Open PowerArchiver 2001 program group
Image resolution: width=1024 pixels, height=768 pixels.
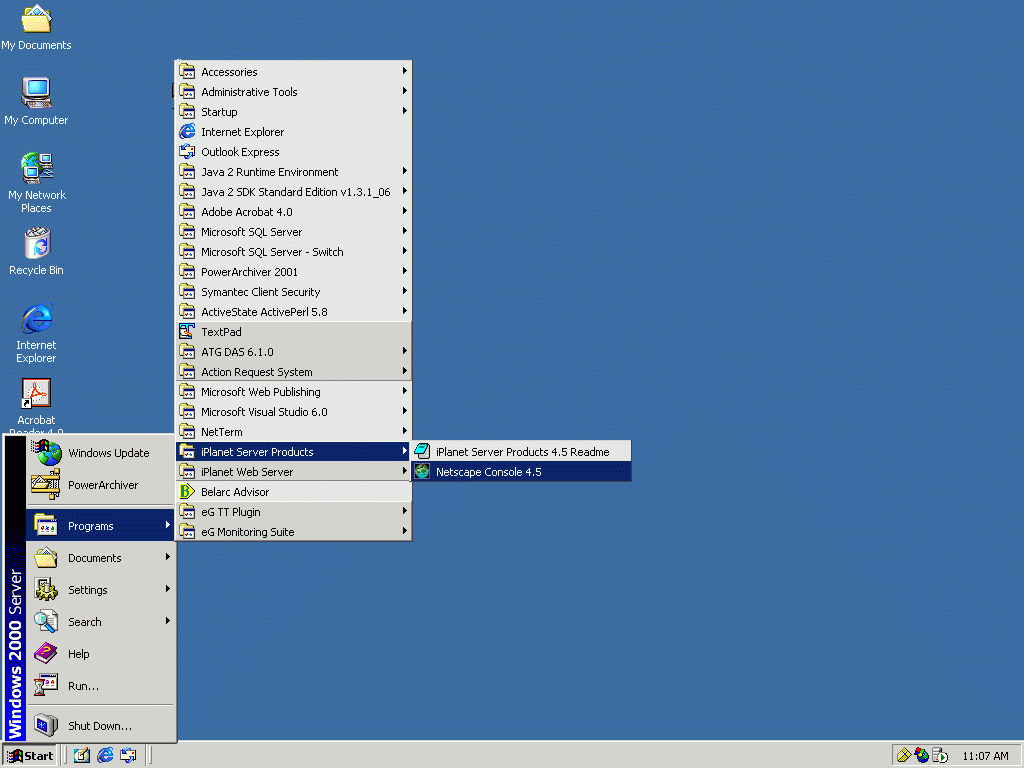pos(293,272)
